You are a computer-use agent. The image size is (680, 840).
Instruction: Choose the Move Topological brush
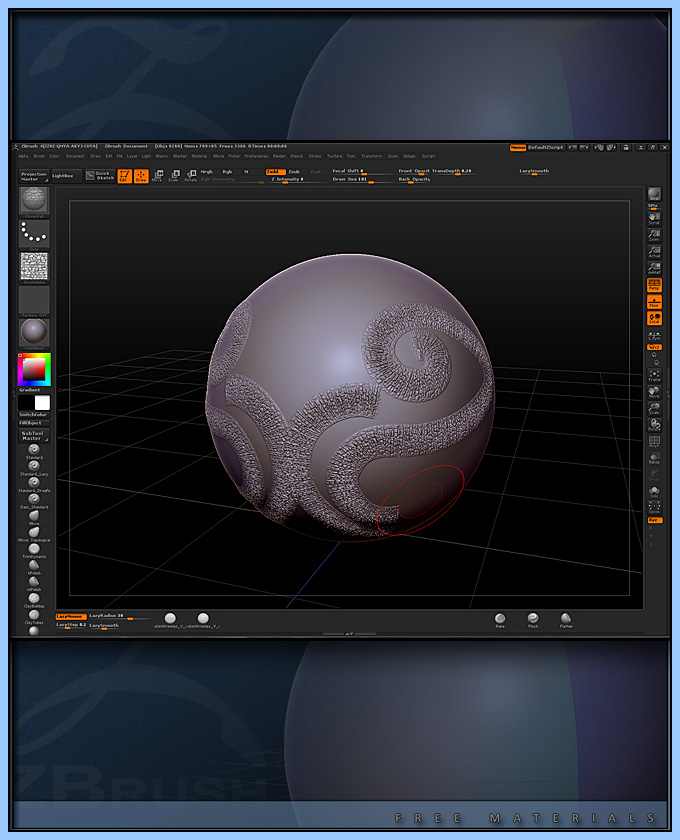(x=34, y=532)
